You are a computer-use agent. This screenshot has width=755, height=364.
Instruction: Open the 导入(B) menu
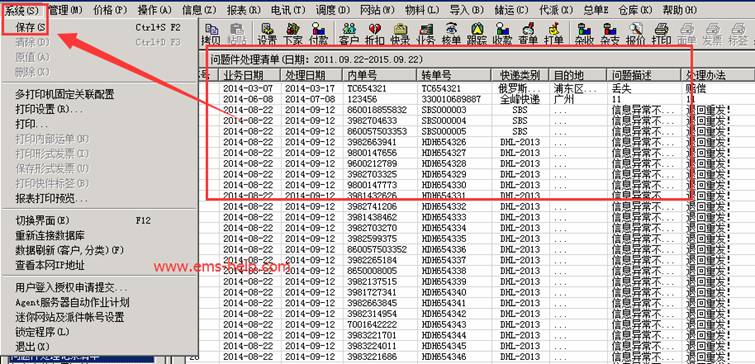tap(467, 9)
